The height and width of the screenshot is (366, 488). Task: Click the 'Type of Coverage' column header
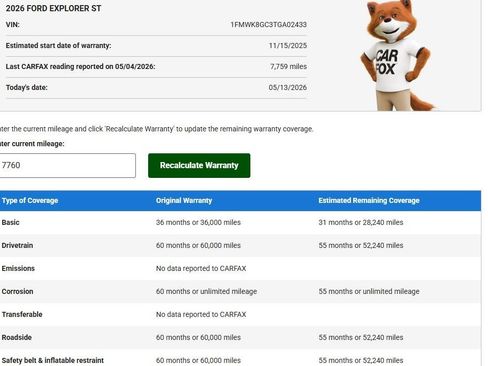(x=30, y=201)
